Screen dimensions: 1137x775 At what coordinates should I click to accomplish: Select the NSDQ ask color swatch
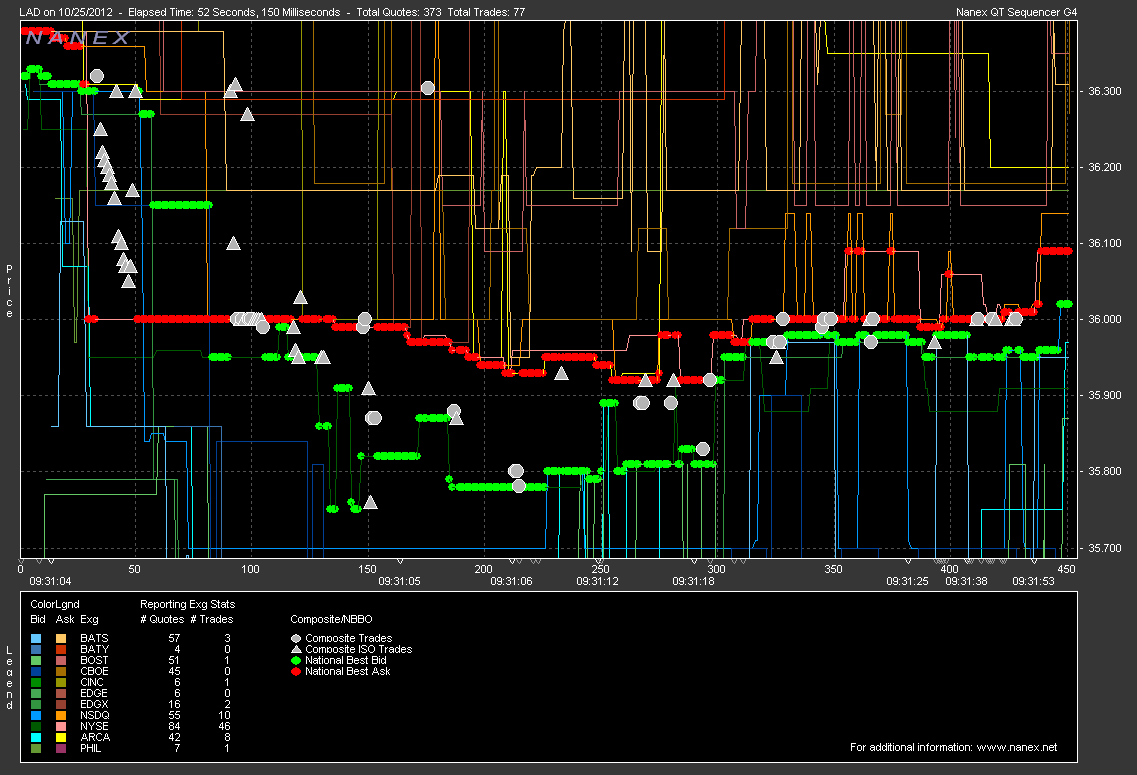(61, 716)
